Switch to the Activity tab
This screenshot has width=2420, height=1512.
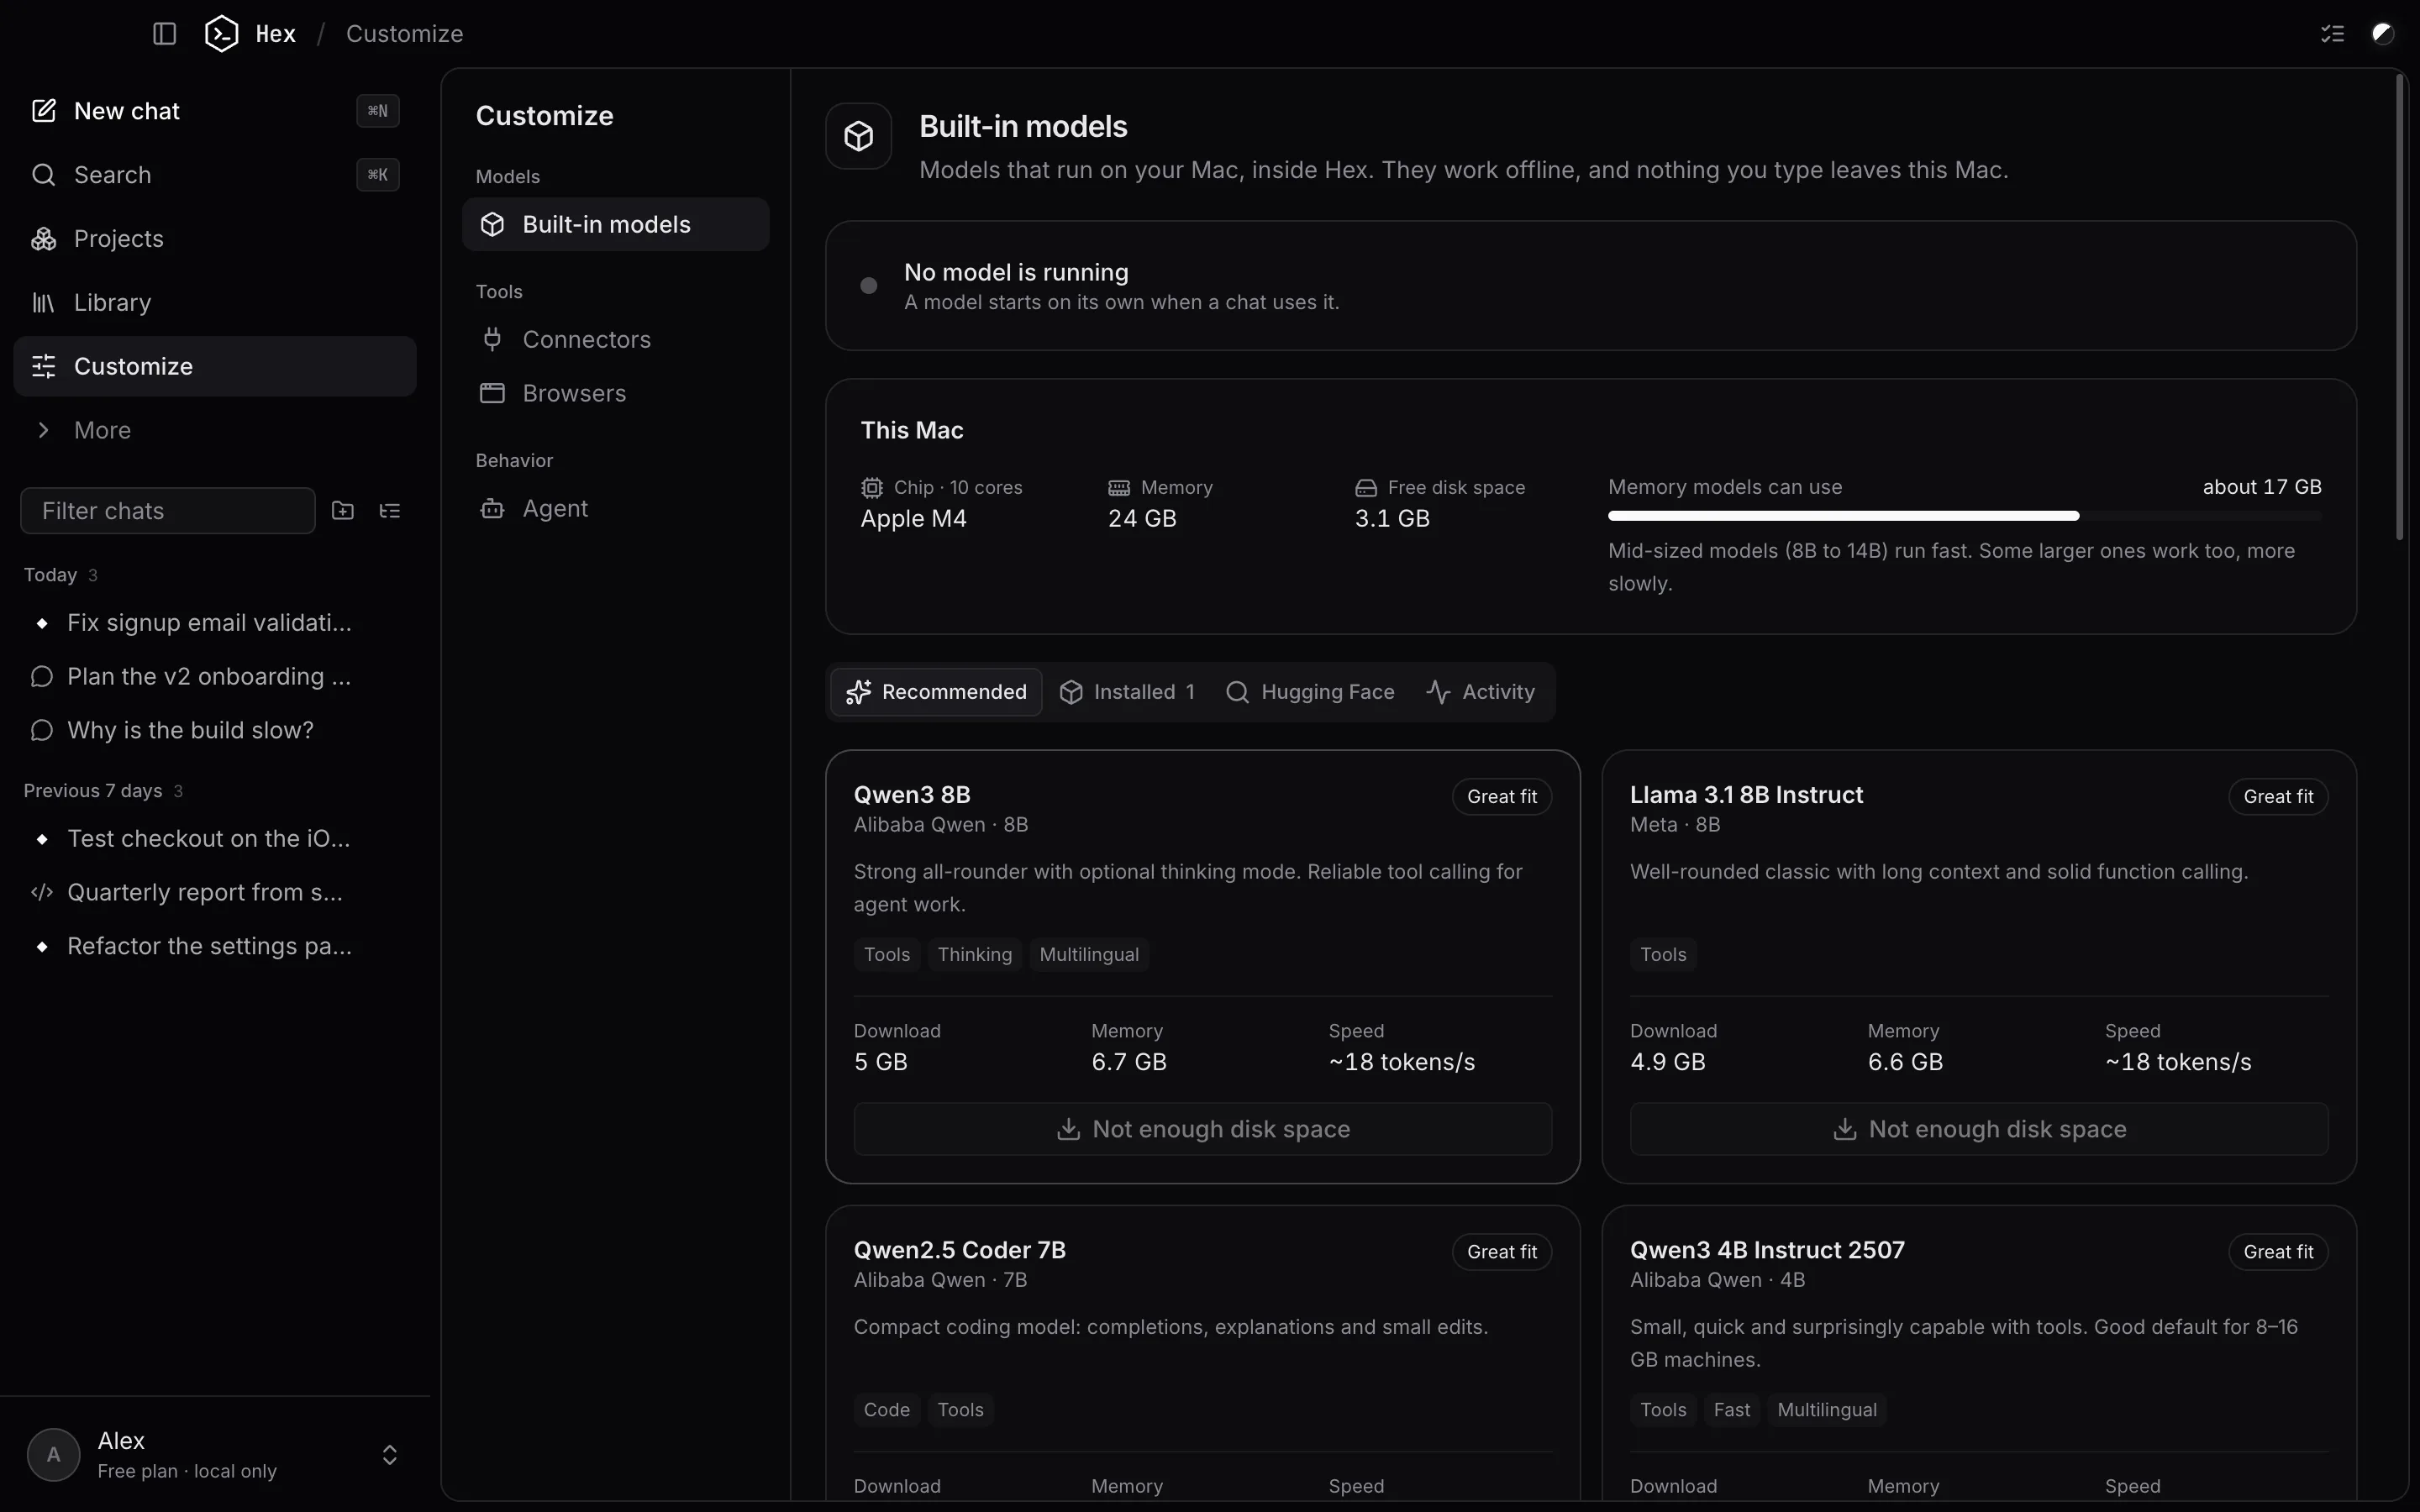[x=1481, y=692]
